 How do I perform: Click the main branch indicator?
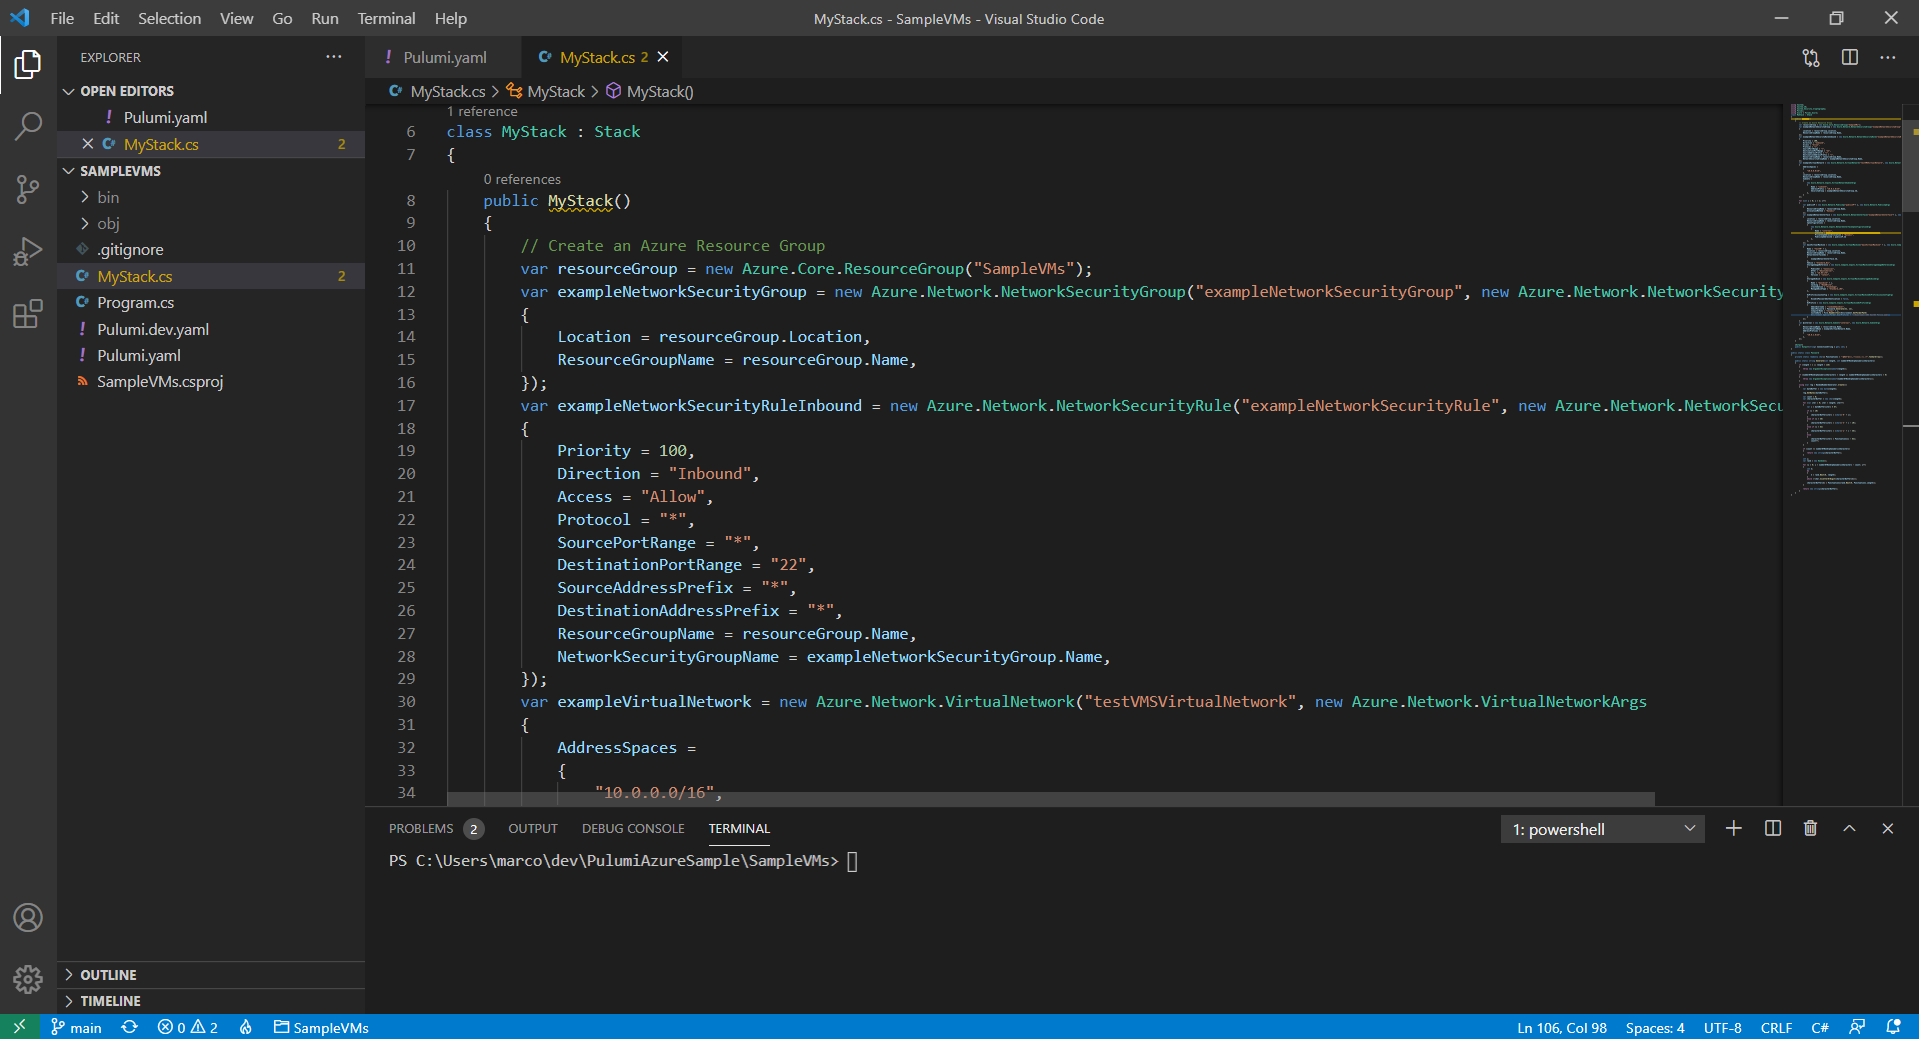76,1027
